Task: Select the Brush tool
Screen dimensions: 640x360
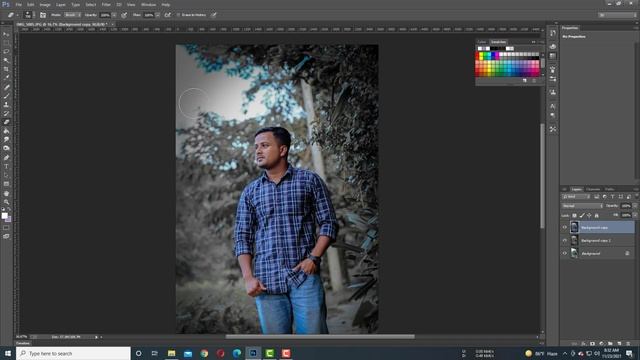Action: coord(6,96)
